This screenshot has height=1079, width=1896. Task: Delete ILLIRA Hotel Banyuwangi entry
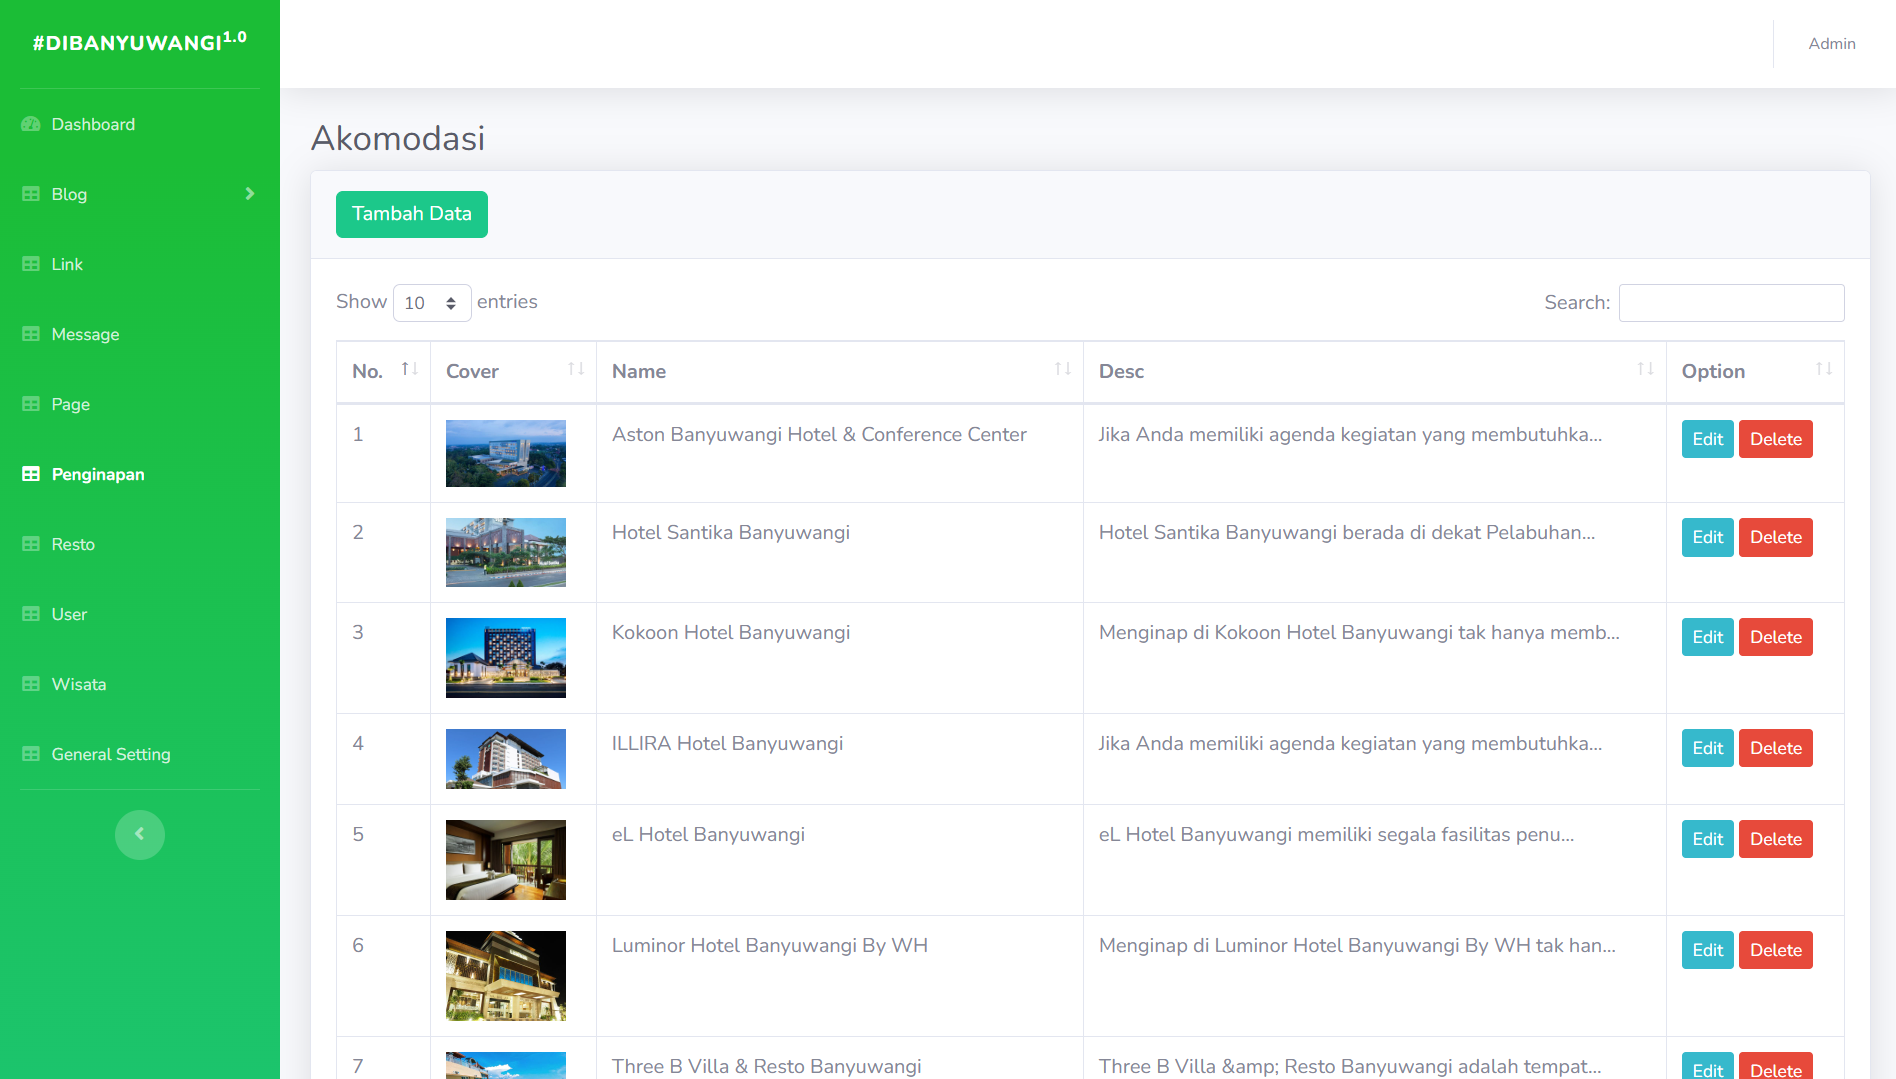(1775, 748)
